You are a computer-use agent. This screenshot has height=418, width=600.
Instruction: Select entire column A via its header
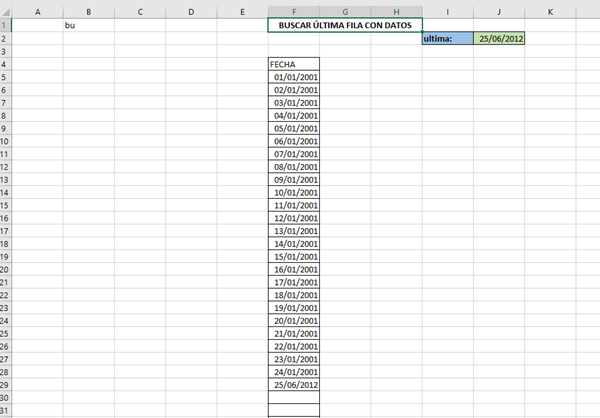[38, 12]
